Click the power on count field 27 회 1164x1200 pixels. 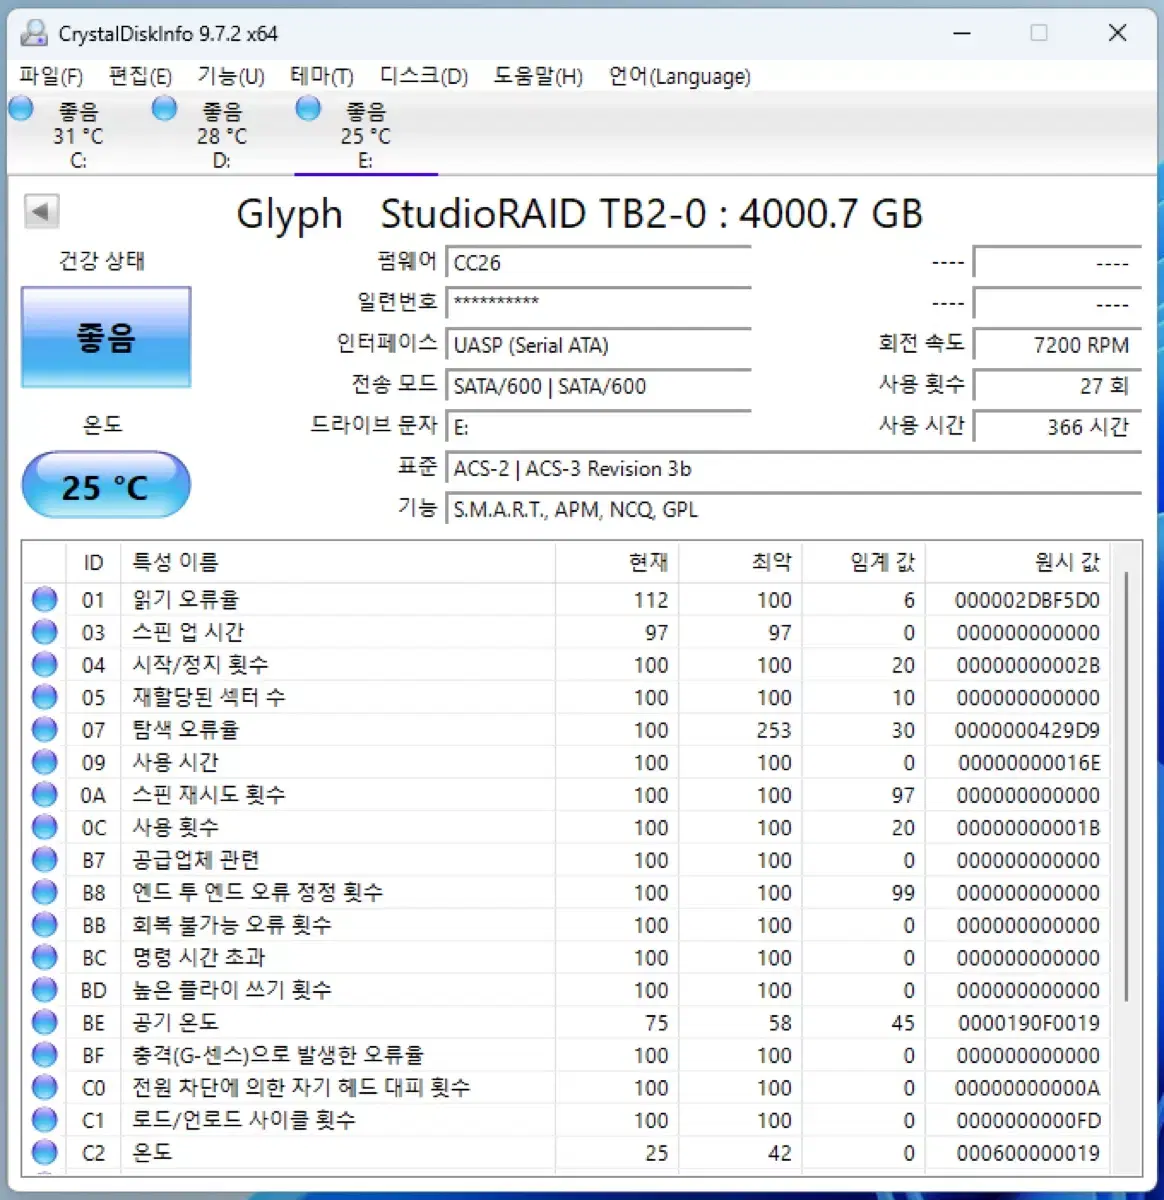click(1057, 386)
